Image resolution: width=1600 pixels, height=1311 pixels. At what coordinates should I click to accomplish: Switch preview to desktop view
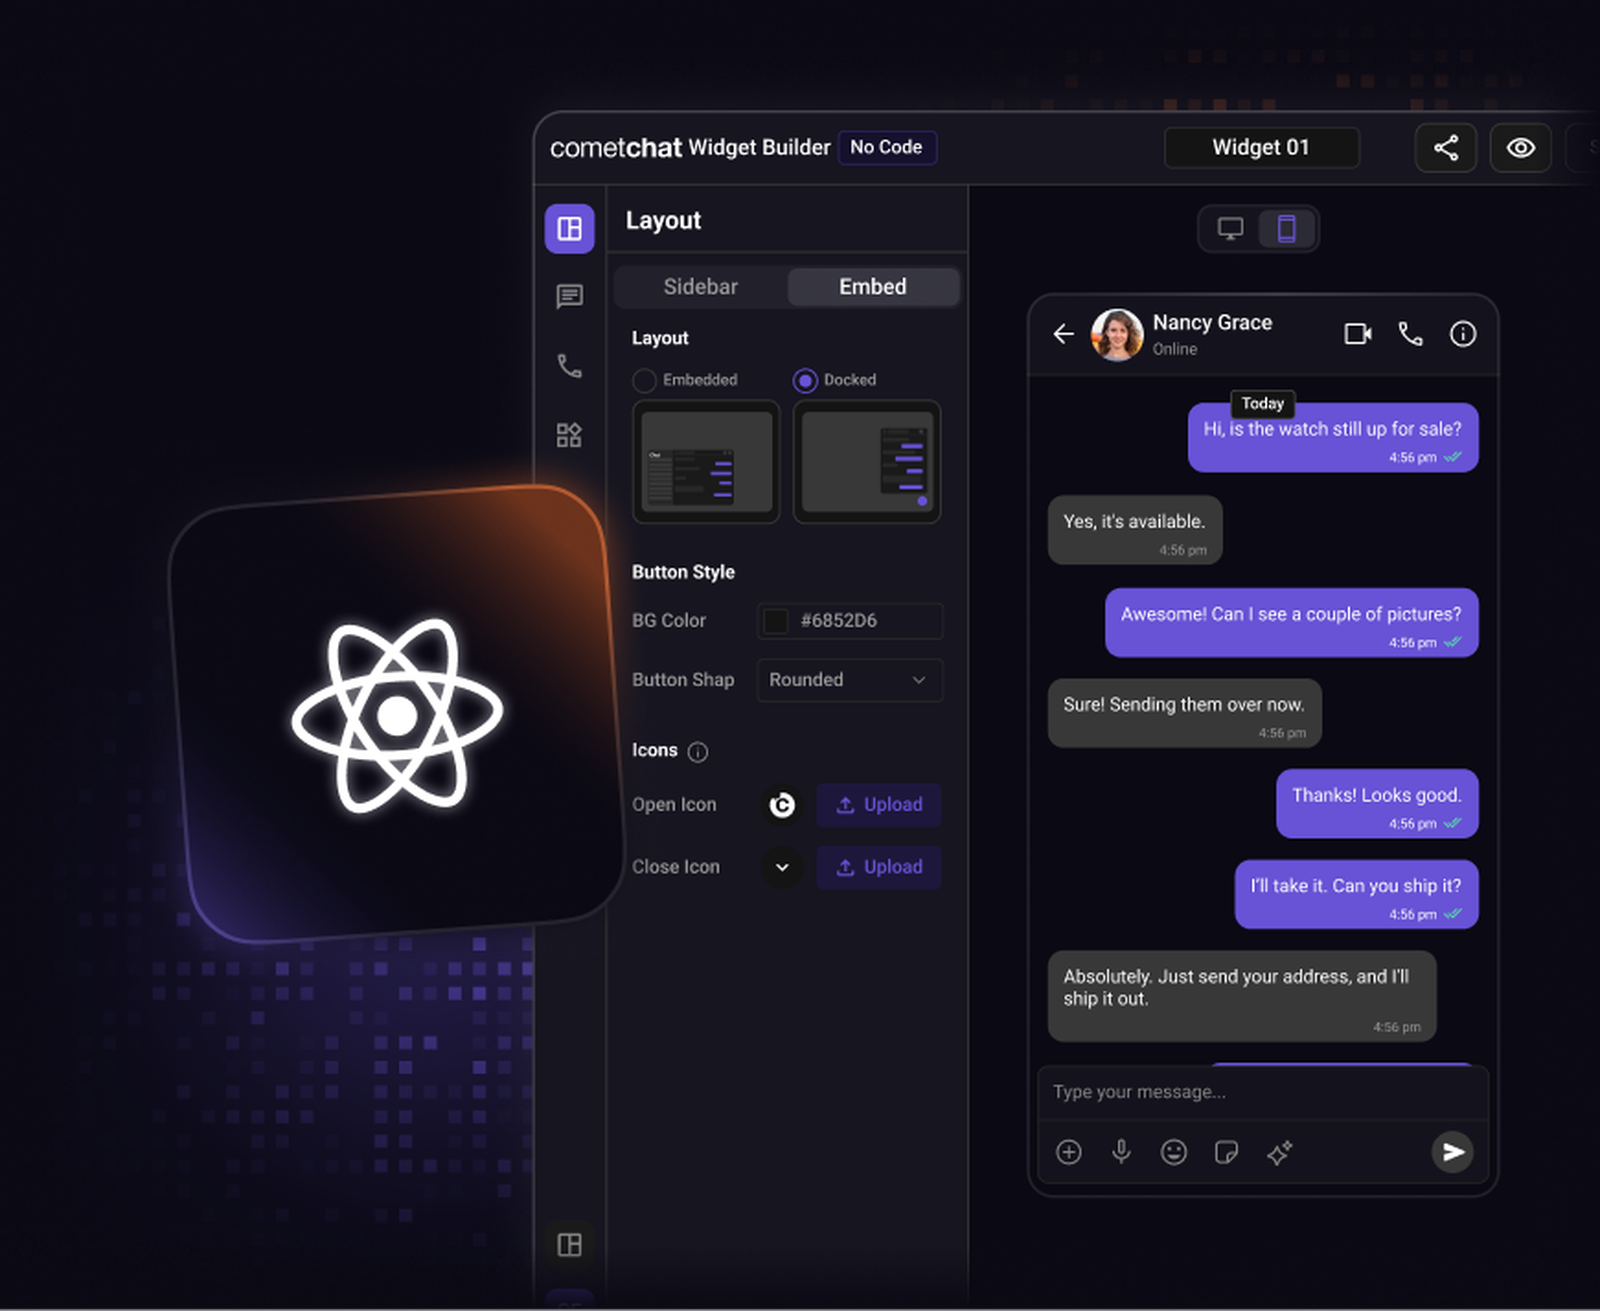click(x=1231, y=229)
